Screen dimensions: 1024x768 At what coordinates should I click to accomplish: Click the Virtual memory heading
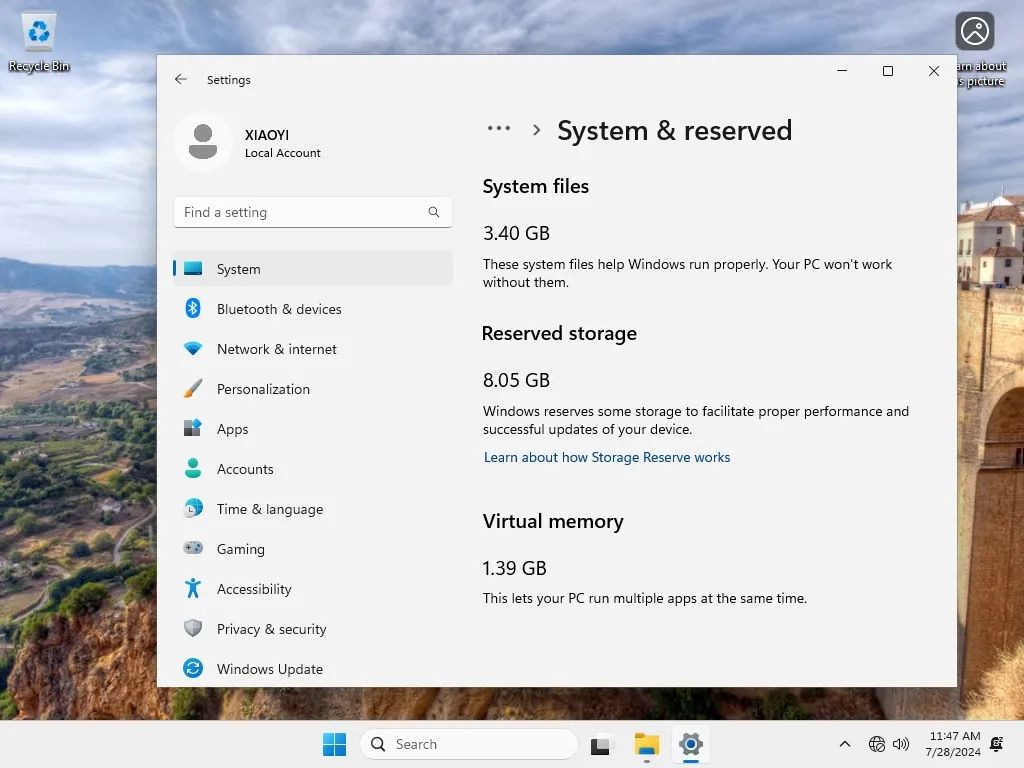click(552, 521)
